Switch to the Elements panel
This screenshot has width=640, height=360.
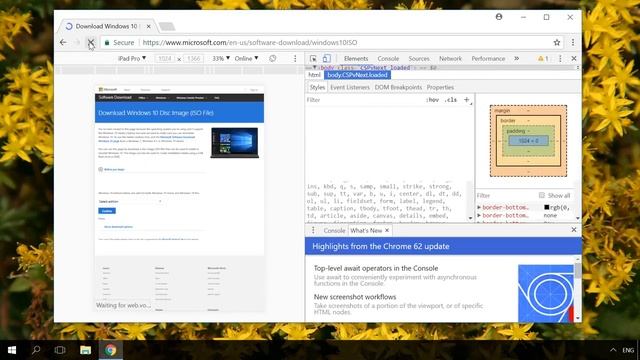(x=356, y=58)
